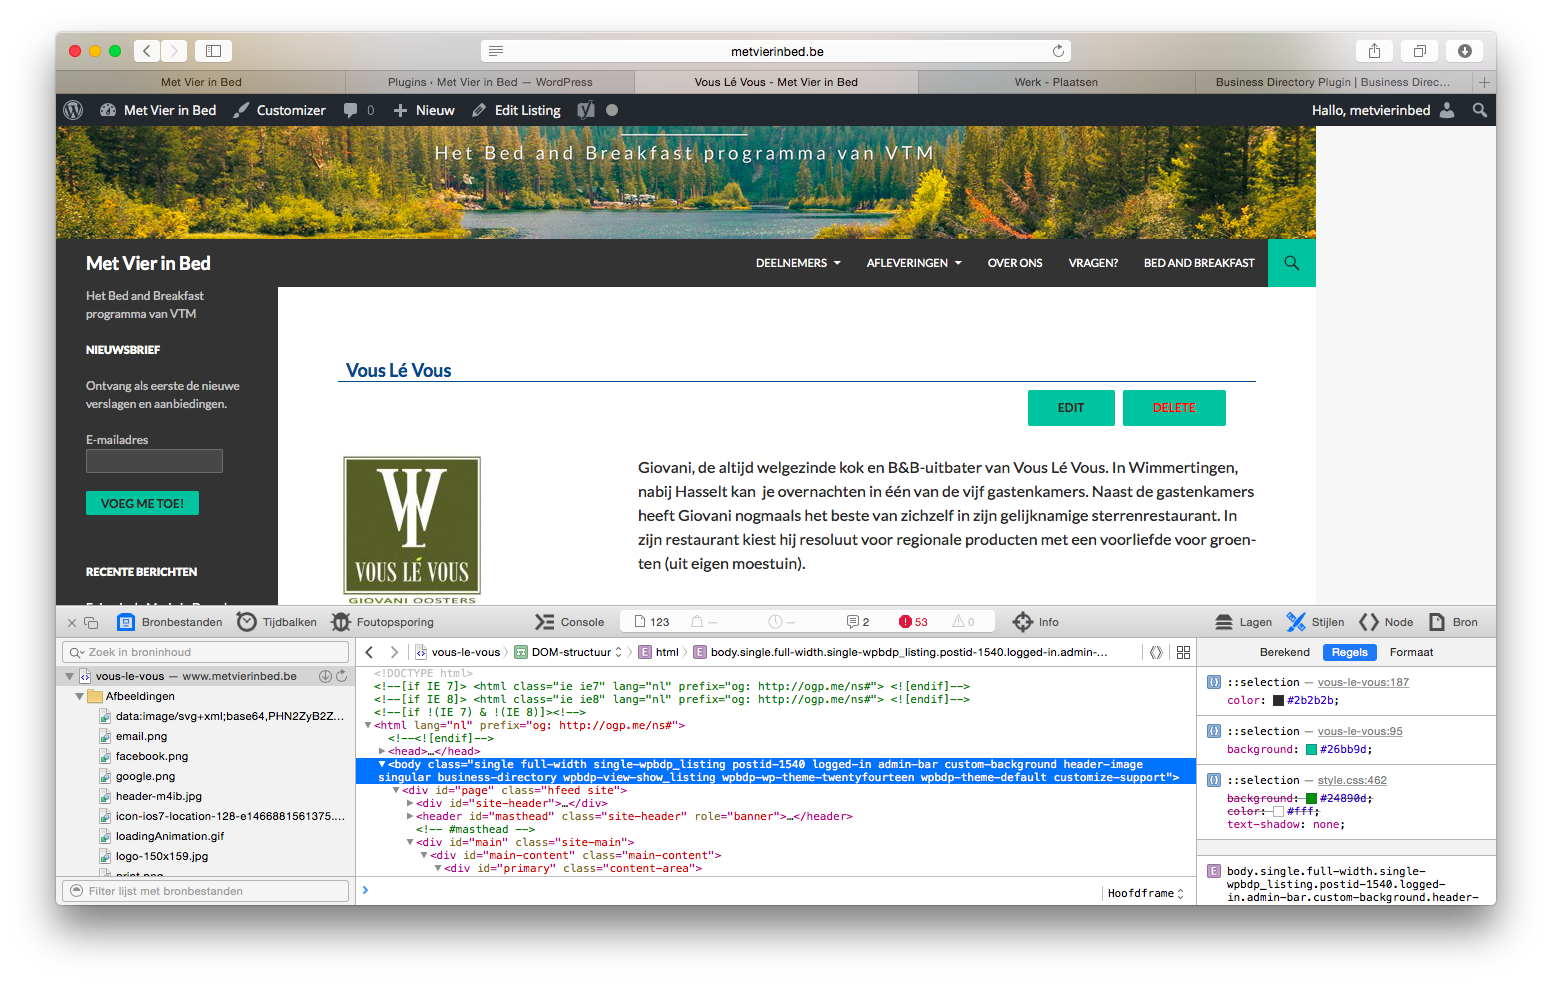Switch to the Werk - Plaatsen tab
The width and height of the screenshot is (1552, 985).
coord(1056,82)
